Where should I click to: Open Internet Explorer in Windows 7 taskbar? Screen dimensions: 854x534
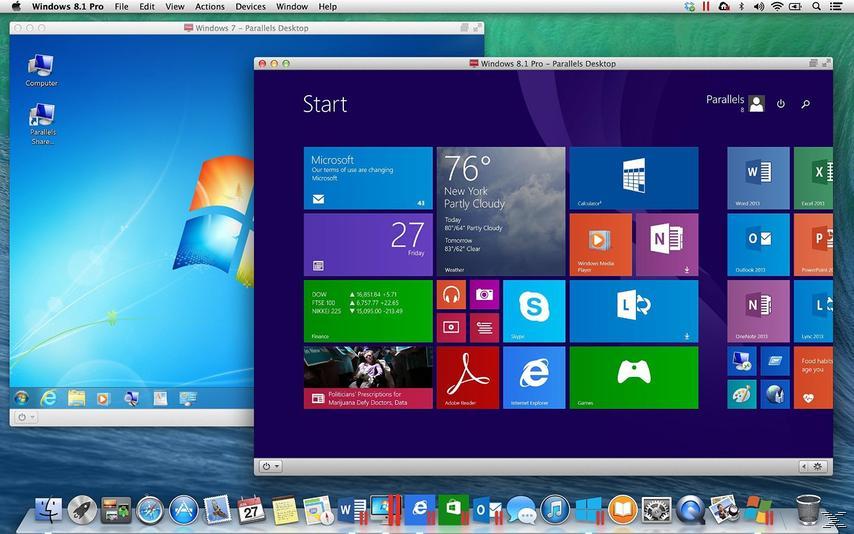tap(48, 398)
